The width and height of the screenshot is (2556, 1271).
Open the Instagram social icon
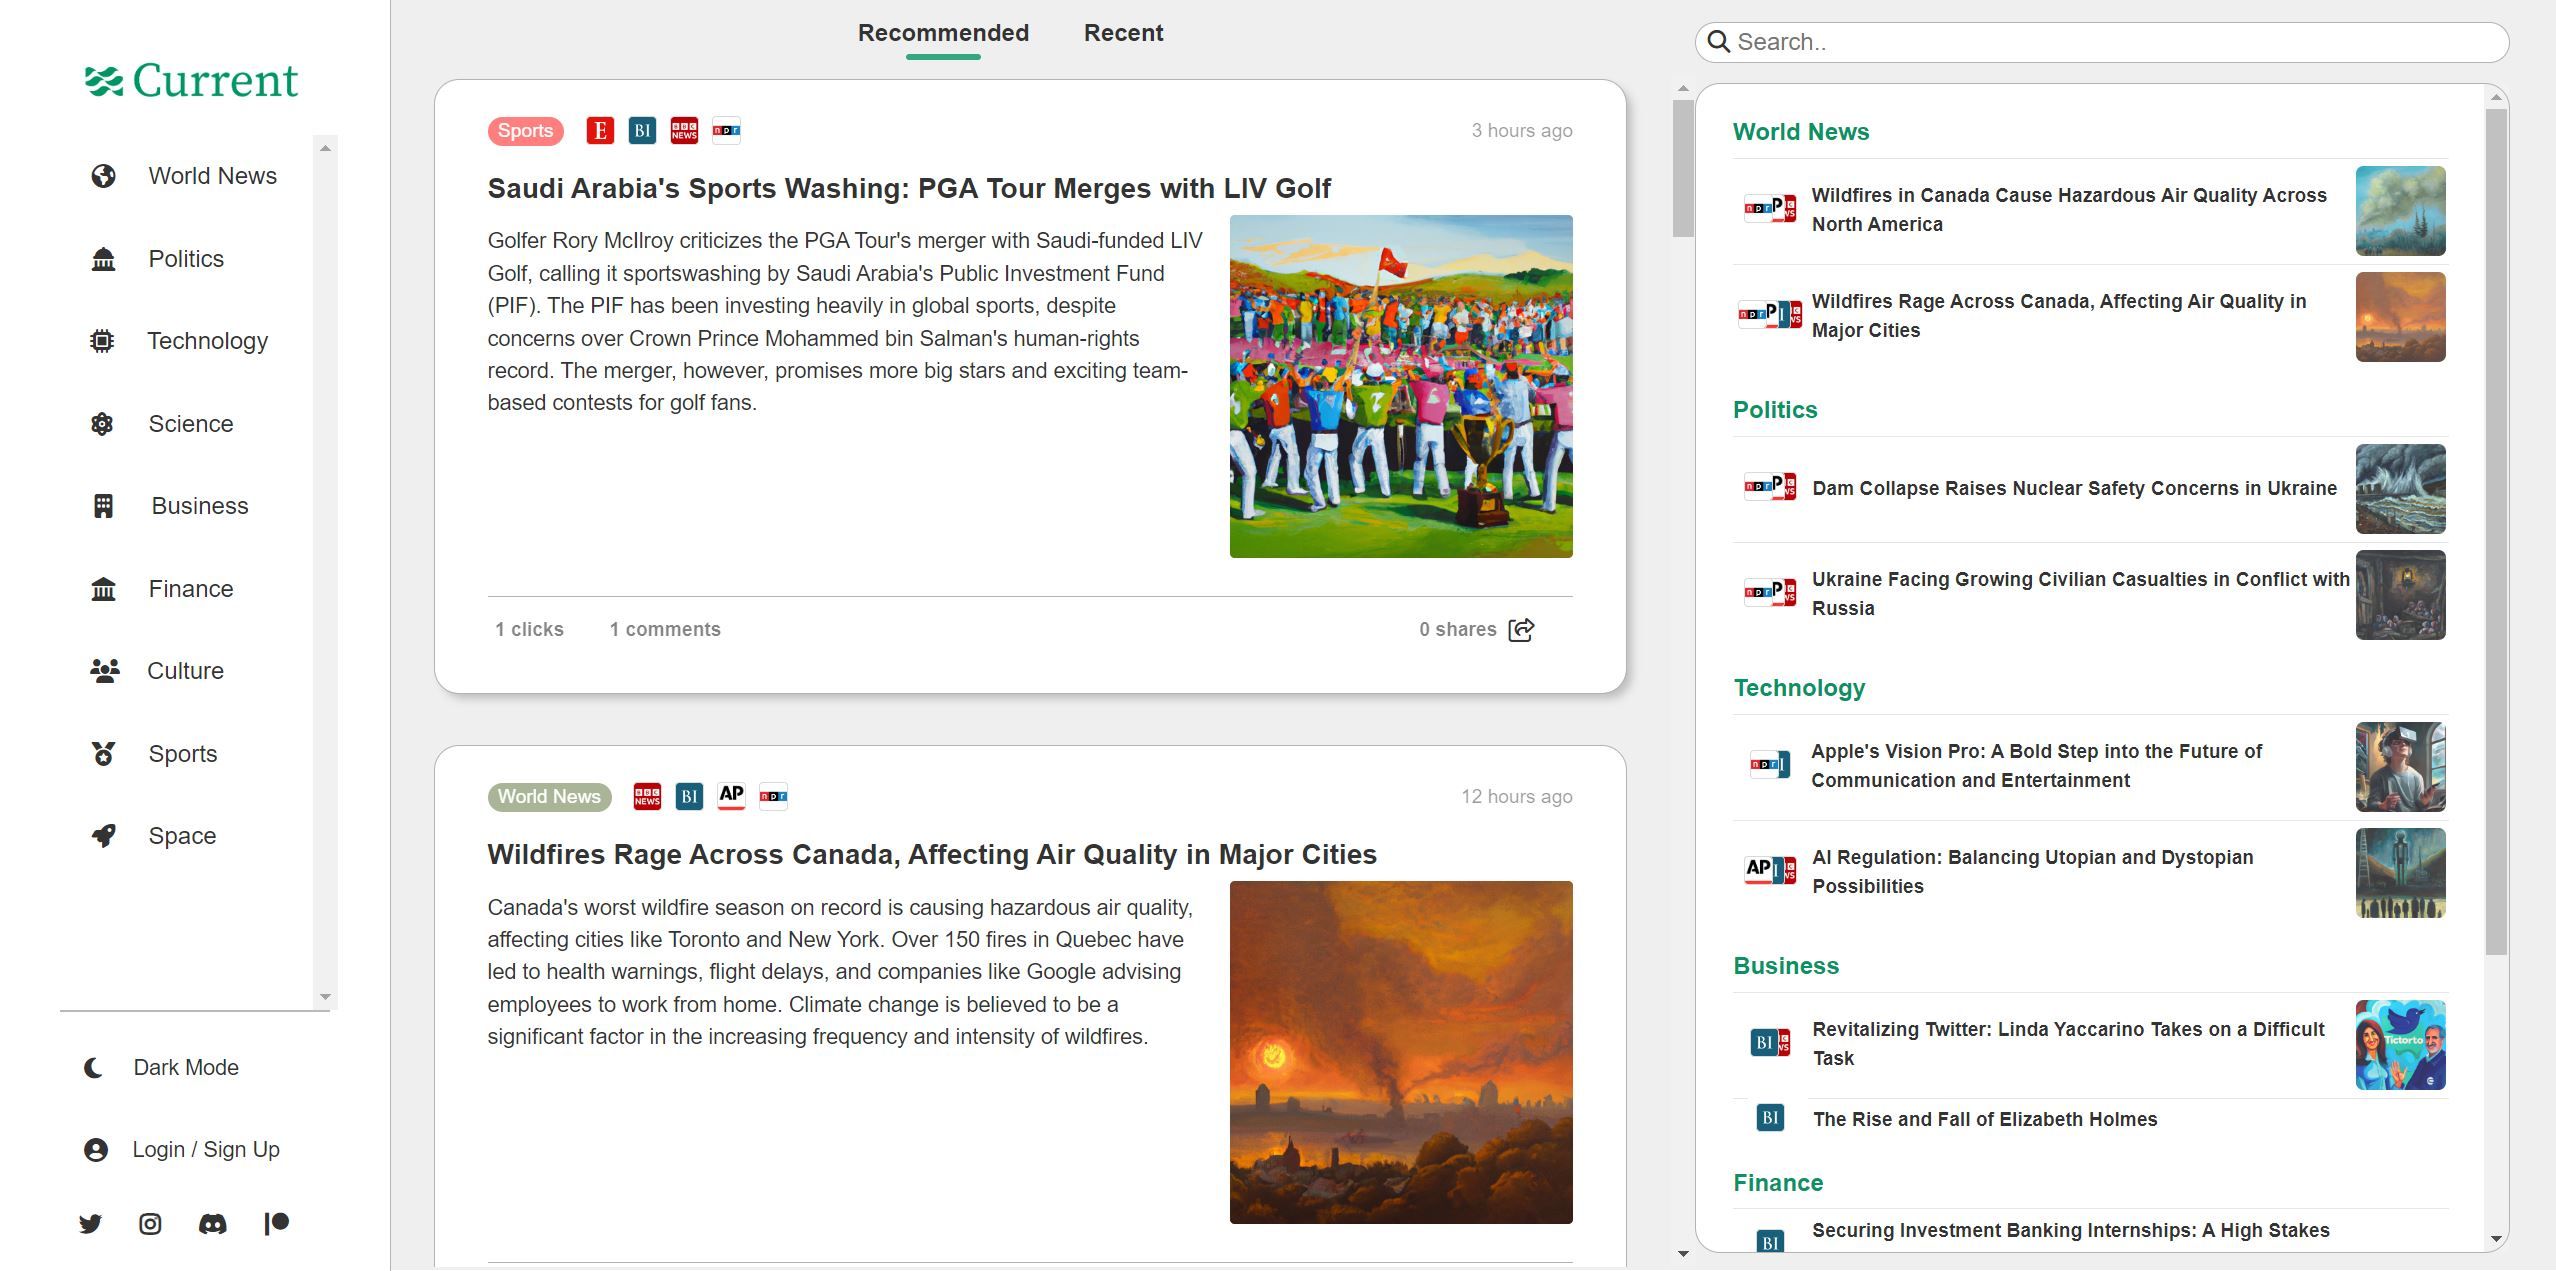click(150, 1224)
